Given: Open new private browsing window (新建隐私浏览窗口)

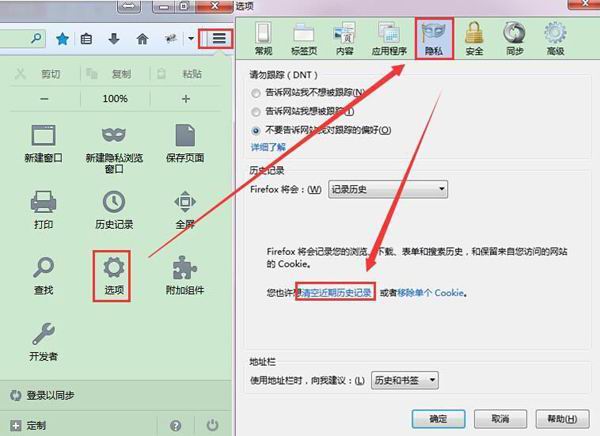Looking at the screenshot, I should pos(114,149).
